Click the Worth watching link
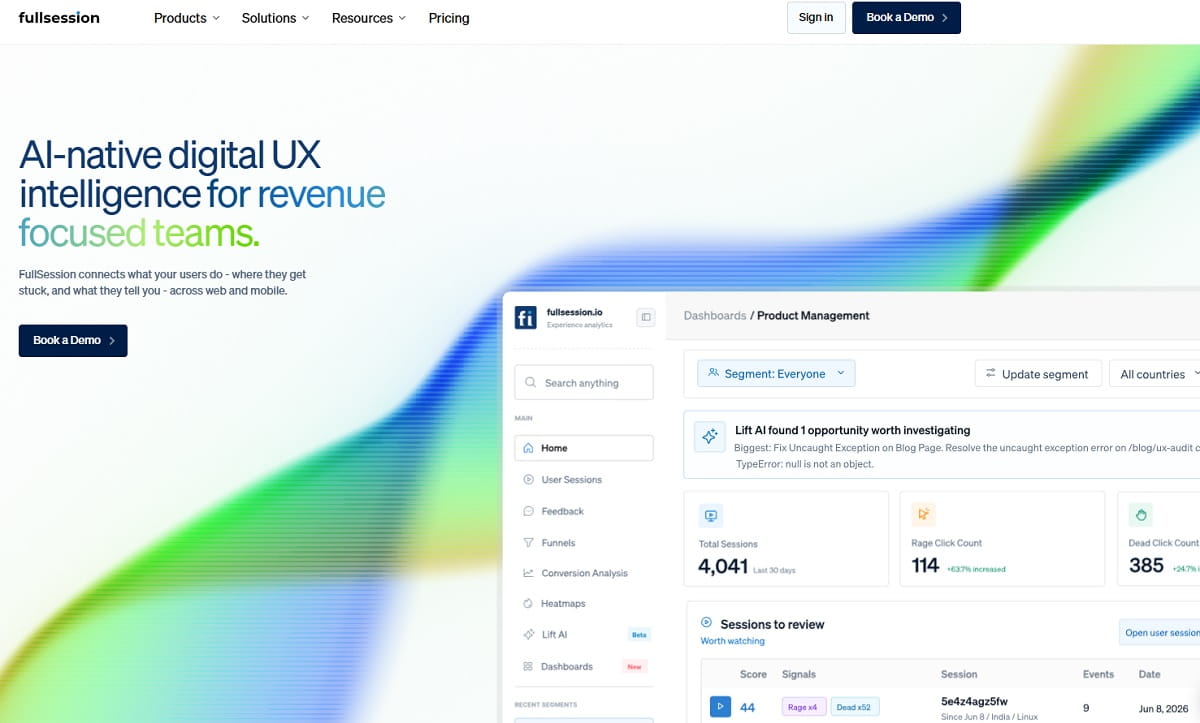 tap(732, 641)
